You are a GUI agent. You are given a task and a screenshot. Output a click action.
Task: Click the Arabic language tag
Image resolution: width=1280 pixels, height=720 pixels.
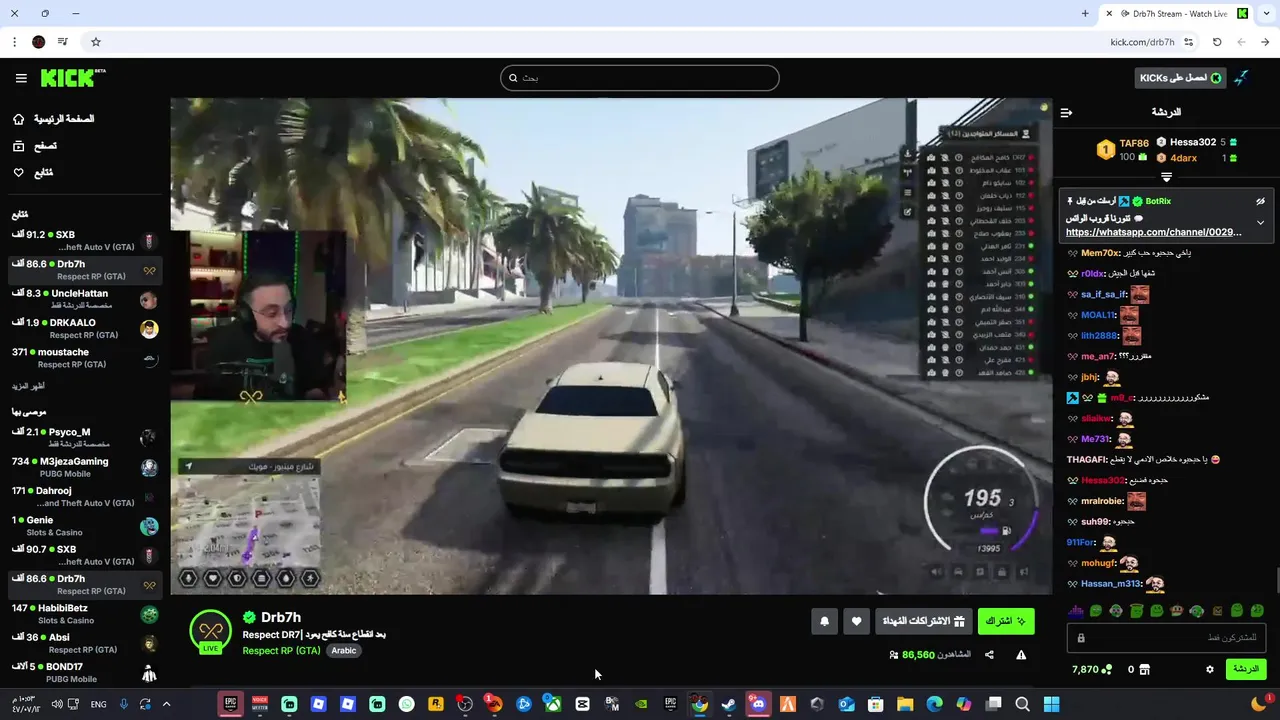click(x=344, y=650)
